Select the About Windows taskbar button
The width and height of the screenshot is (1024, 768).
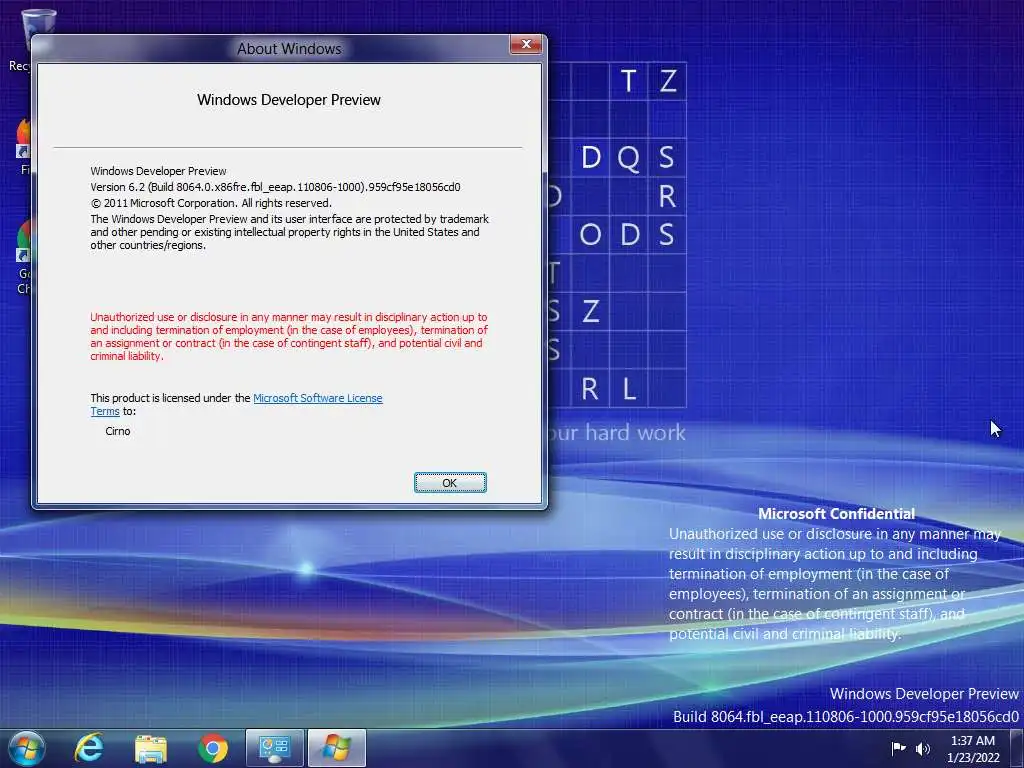click(336, 748)
